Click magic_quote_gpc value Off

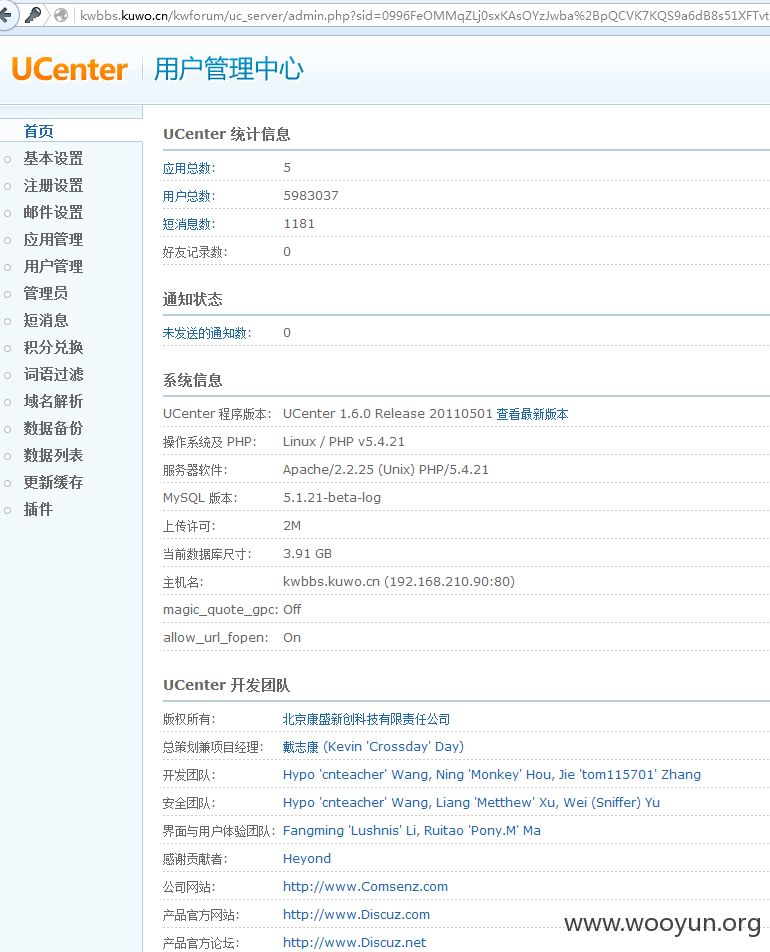(x=291, y=609)
